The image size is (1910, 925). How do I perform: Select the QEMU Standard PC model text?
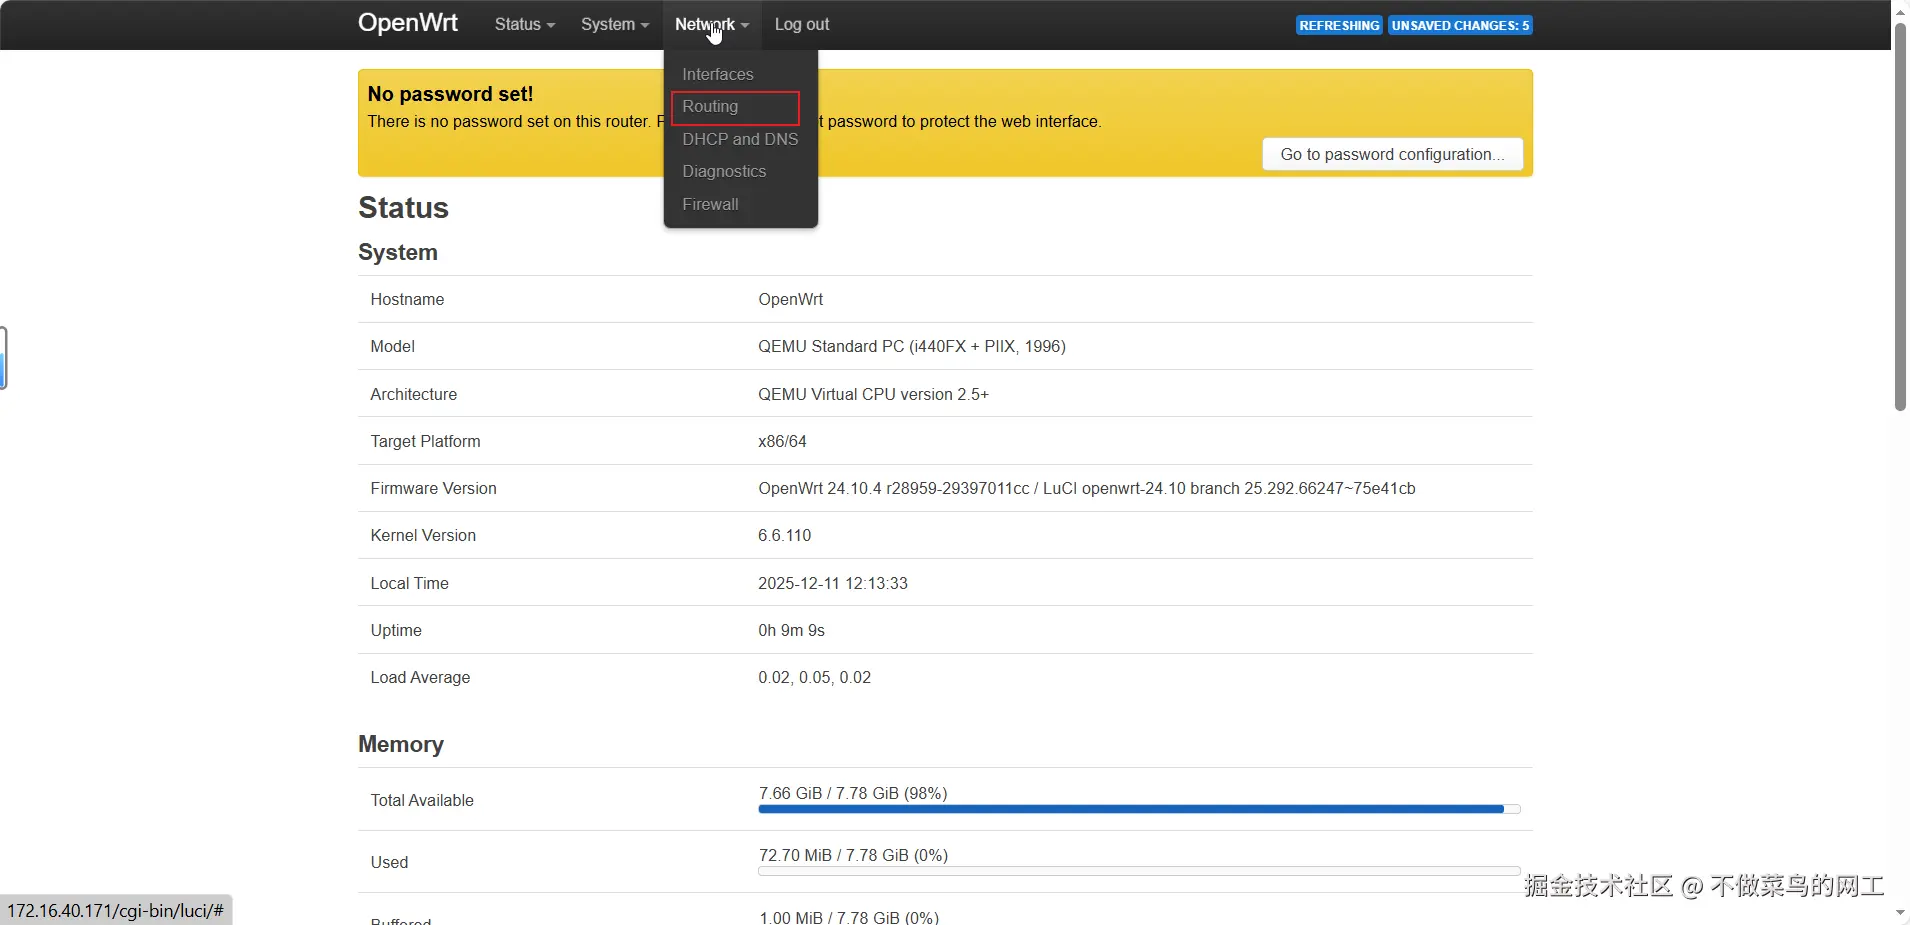click(911, 346)
